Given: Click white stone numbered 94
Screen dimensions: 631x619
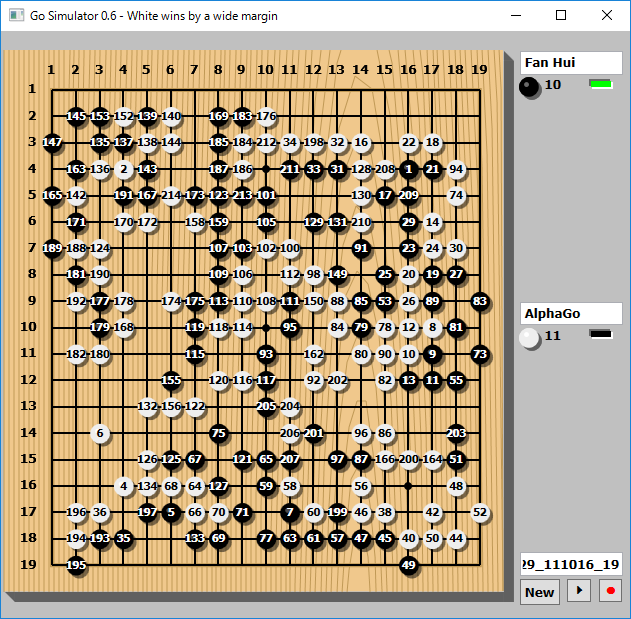Looking at the screenshot, I should (456, 169).
